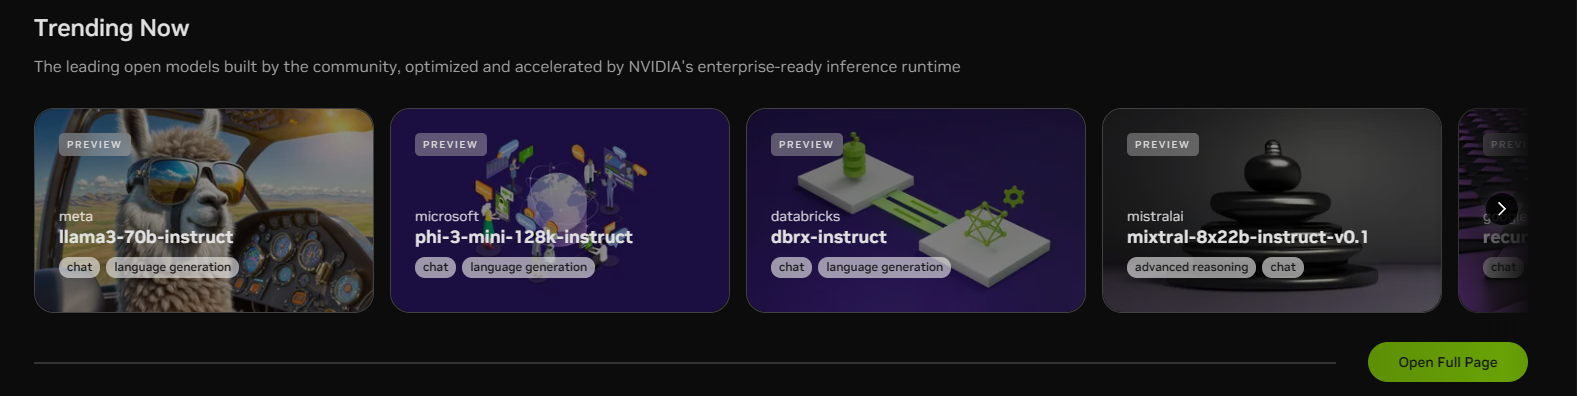Select language generation tag on phi-3-mini card
The width and height of the screenshot is (1577, 396).
click(528, 267)
